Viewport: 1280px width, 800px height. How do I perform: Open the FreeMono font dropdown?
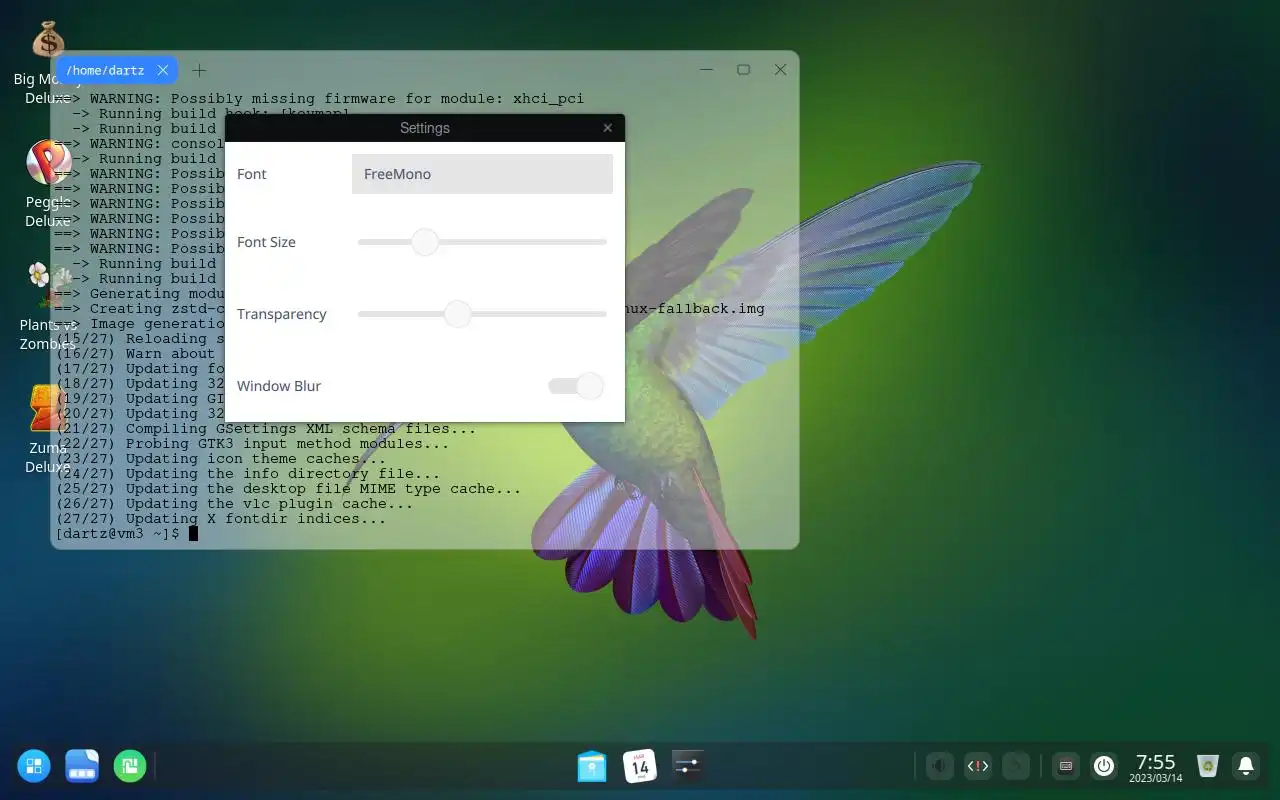(482, 174)
